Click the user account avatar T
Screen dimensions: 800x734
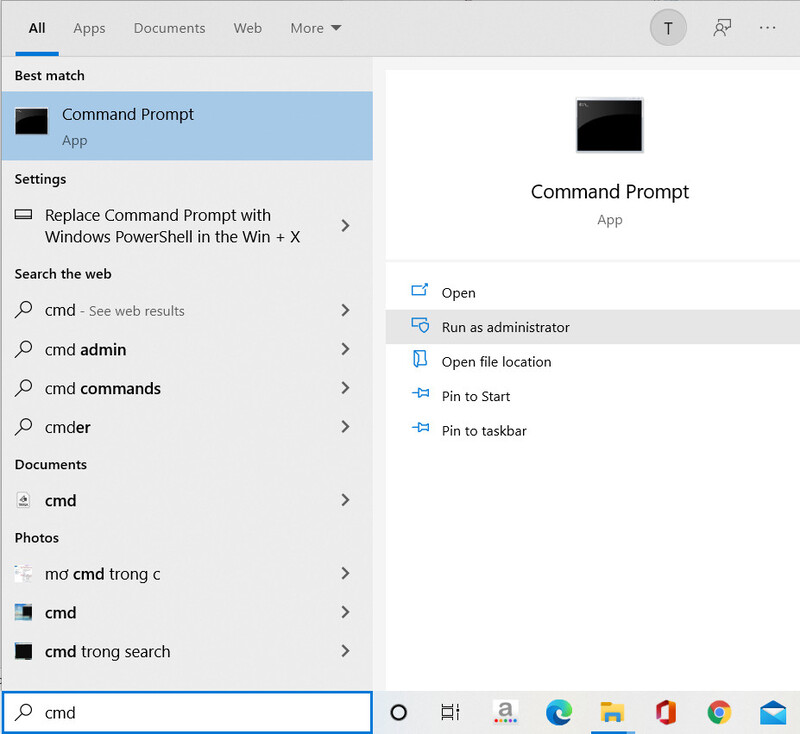pos(668,28)
